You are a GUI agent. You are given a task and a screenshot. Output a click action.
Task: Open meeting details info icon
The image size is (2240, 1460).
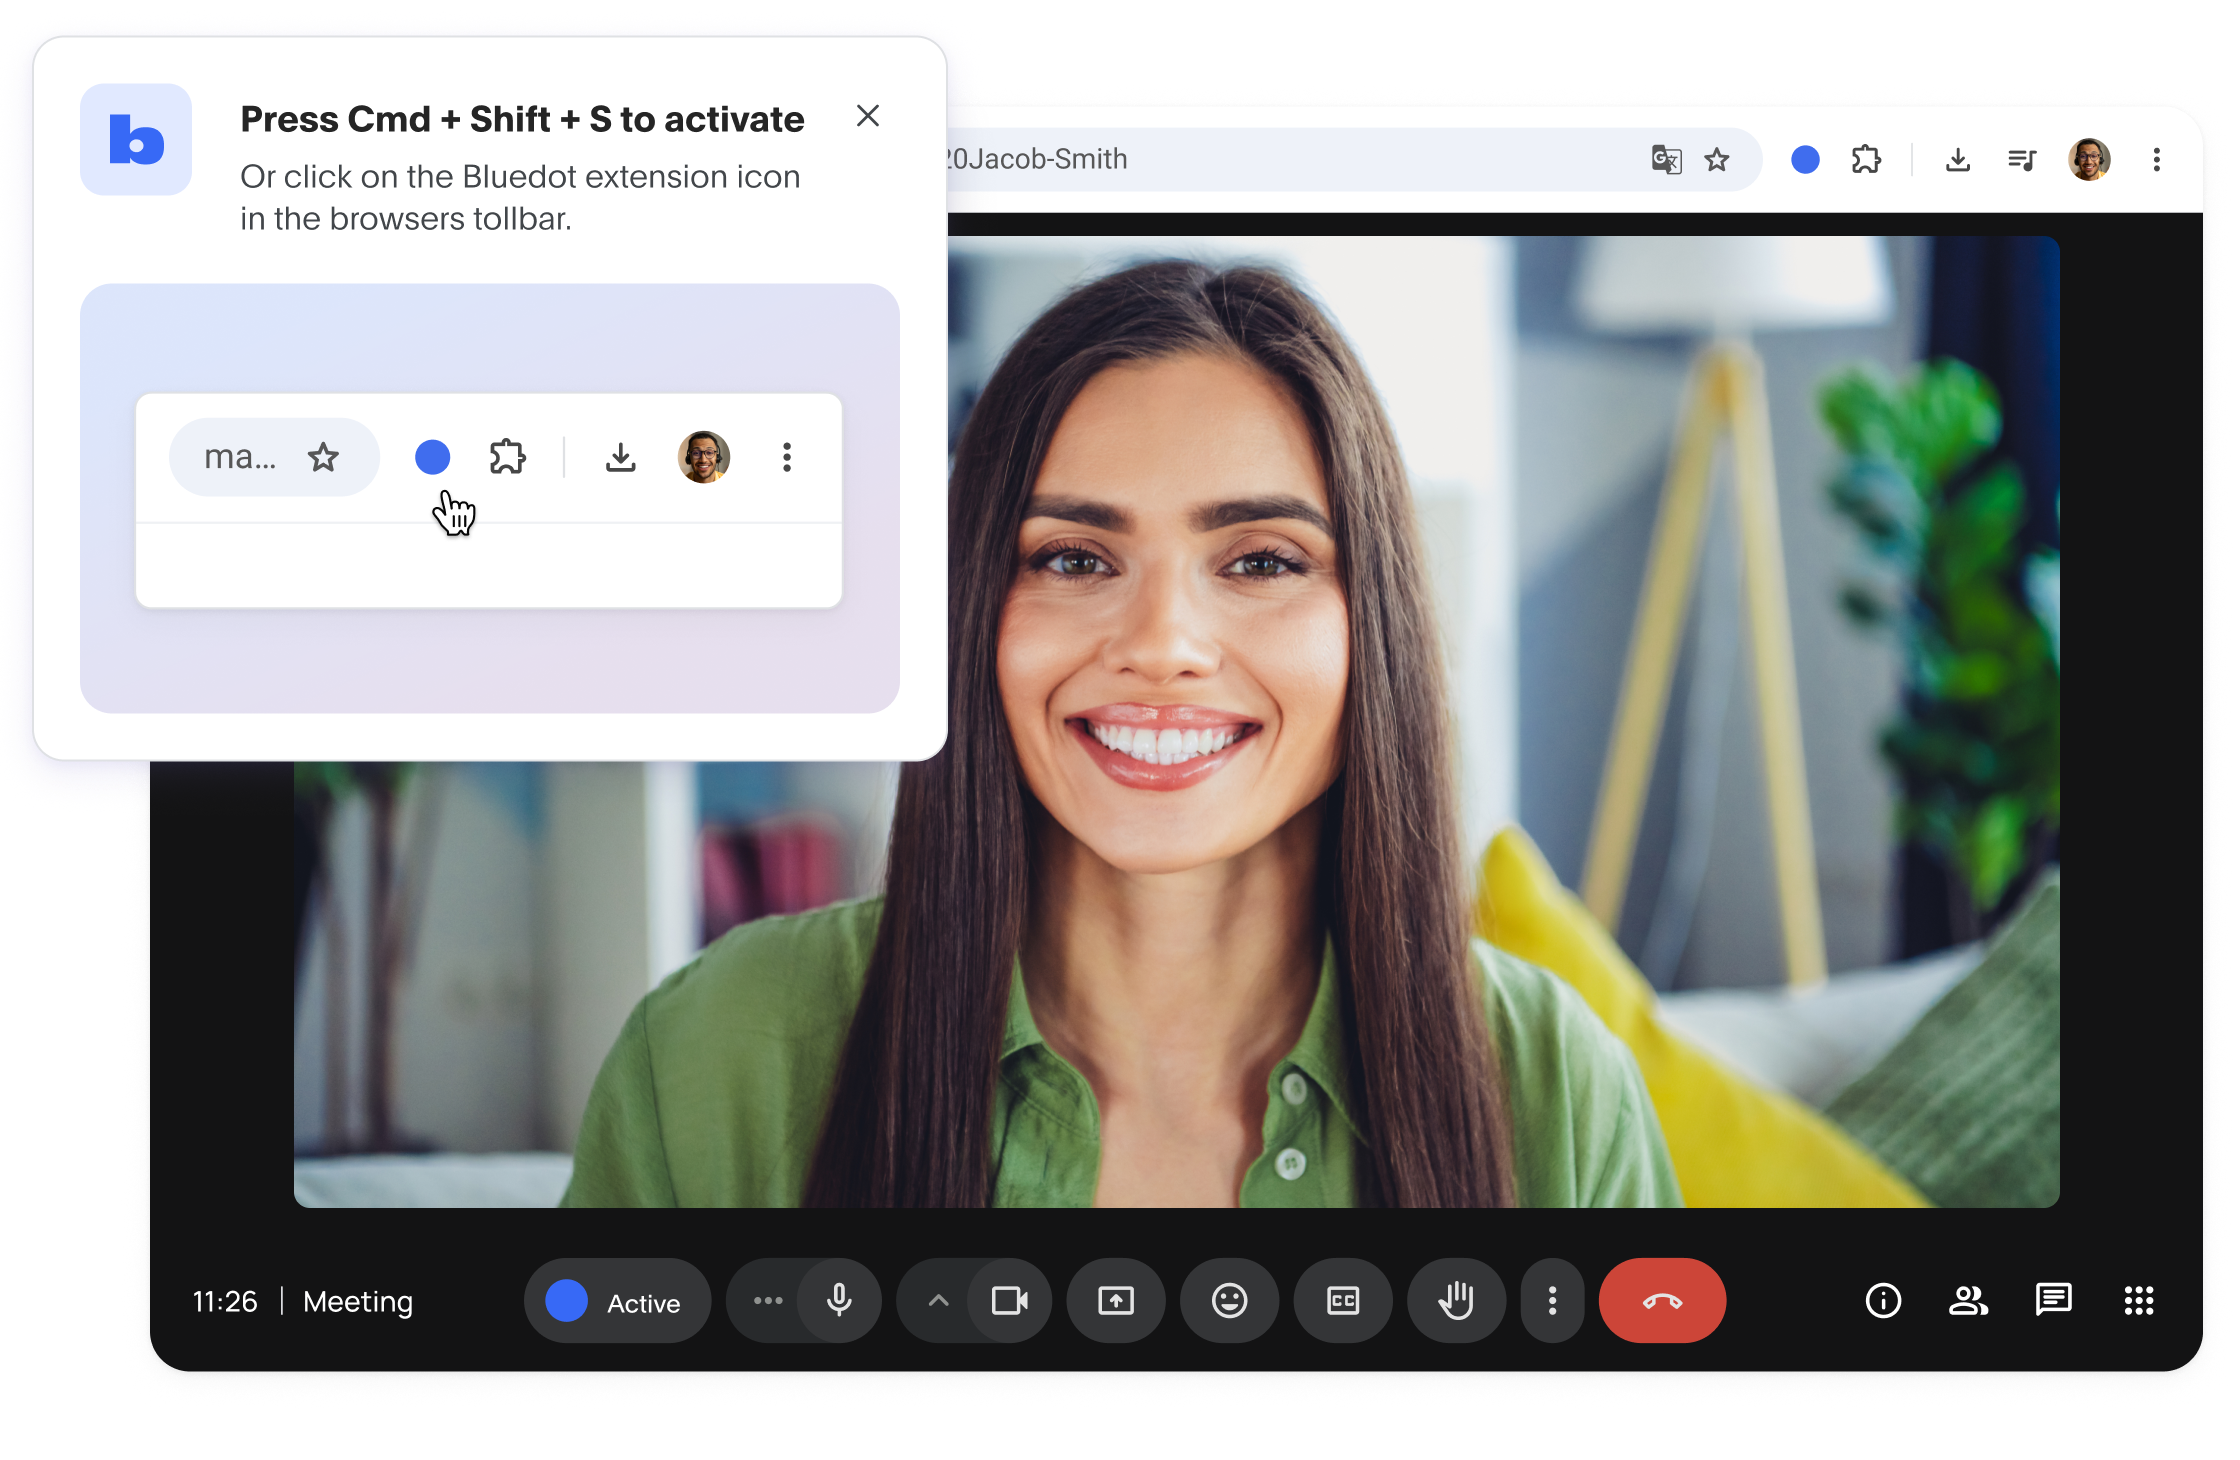click(x=1883, y=1301)
